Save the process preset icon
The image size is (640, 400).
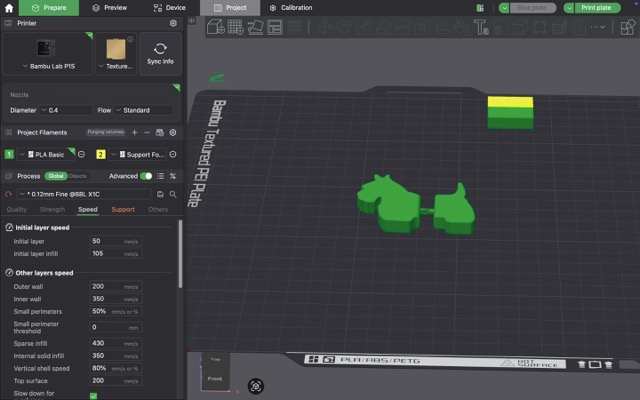[x=160, y=194]
